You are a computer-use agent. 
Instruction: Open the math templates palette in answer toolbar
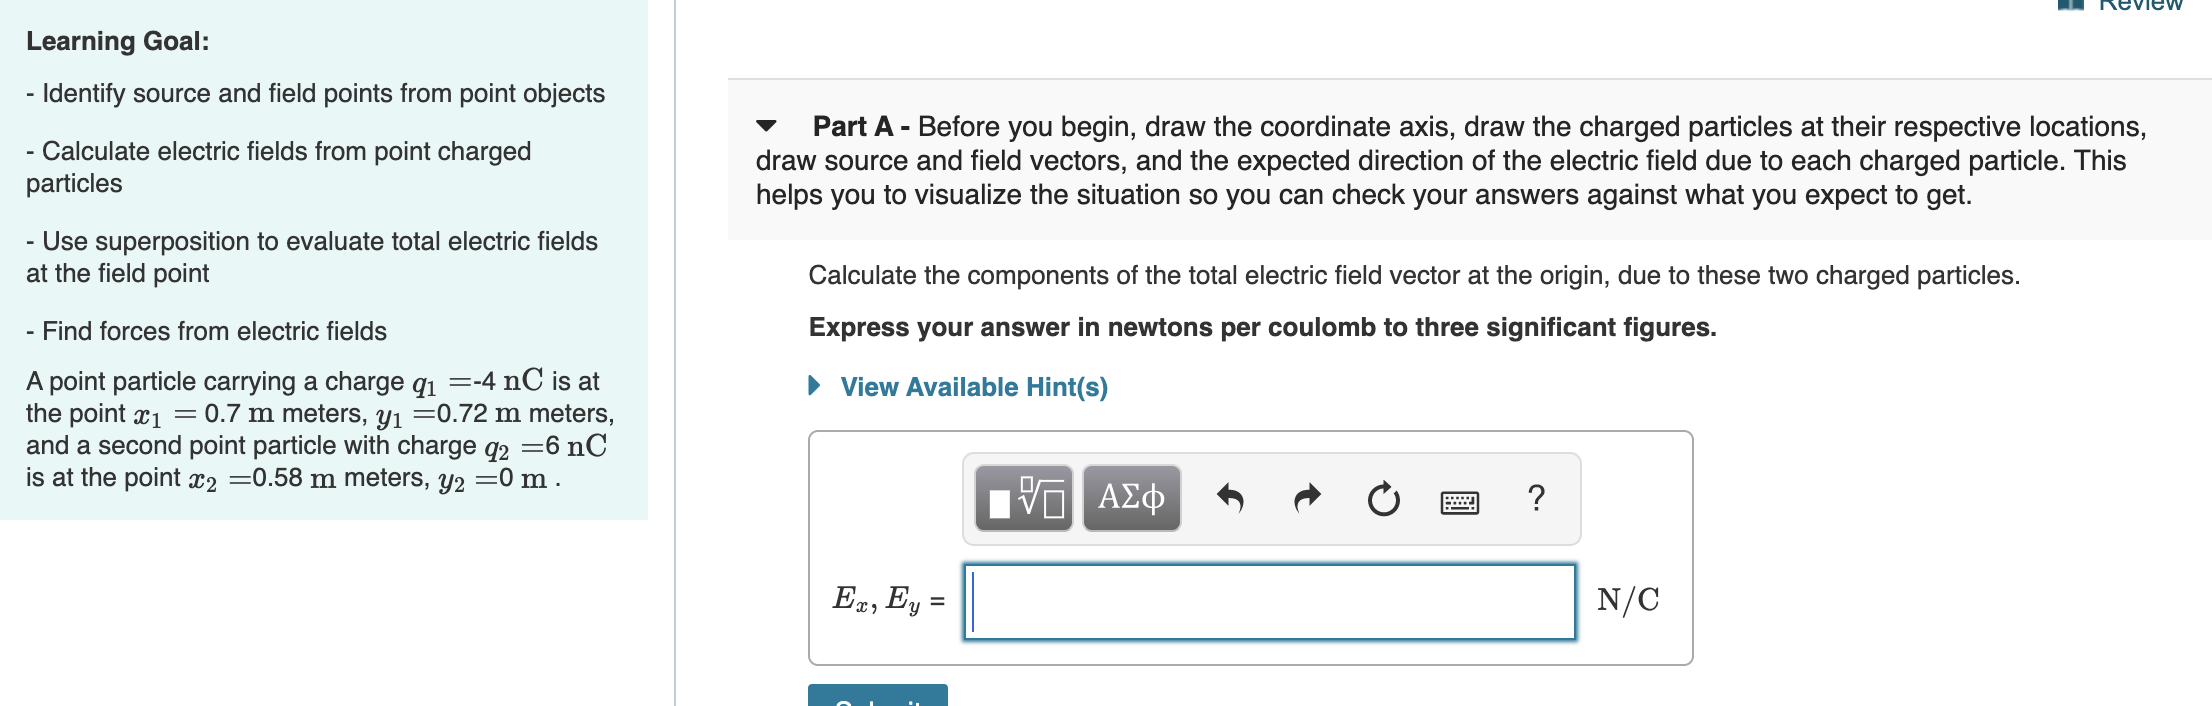(x=1022, y=497)
